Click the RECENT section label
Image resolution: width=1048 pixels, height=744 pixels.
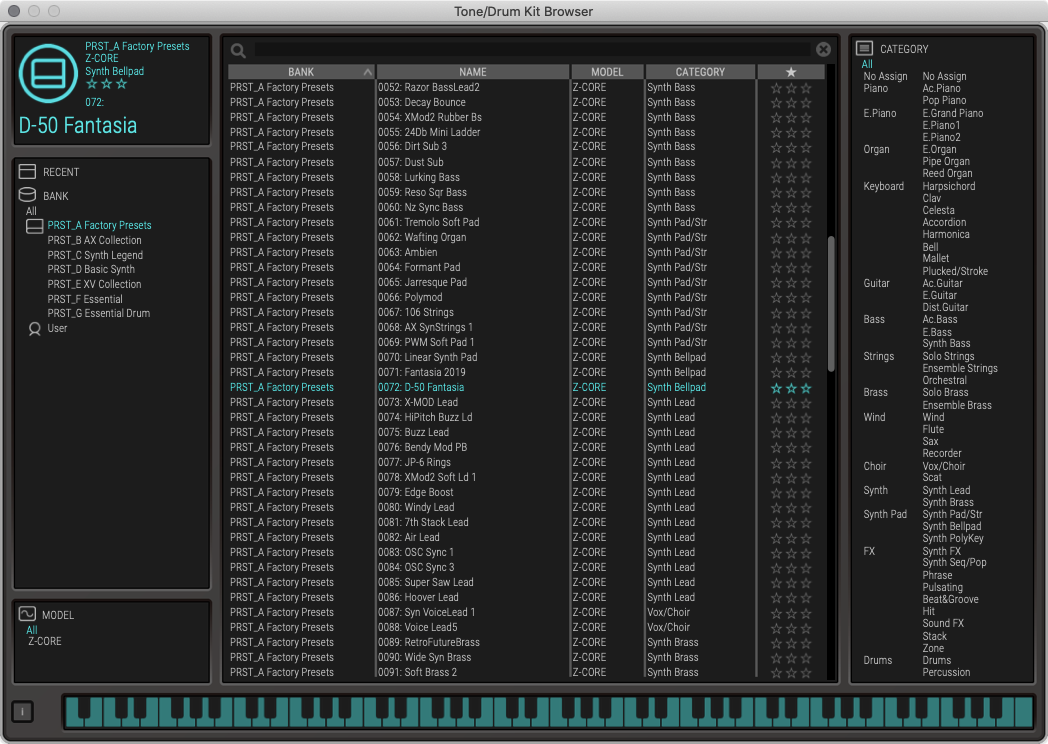tap(61, 172)
